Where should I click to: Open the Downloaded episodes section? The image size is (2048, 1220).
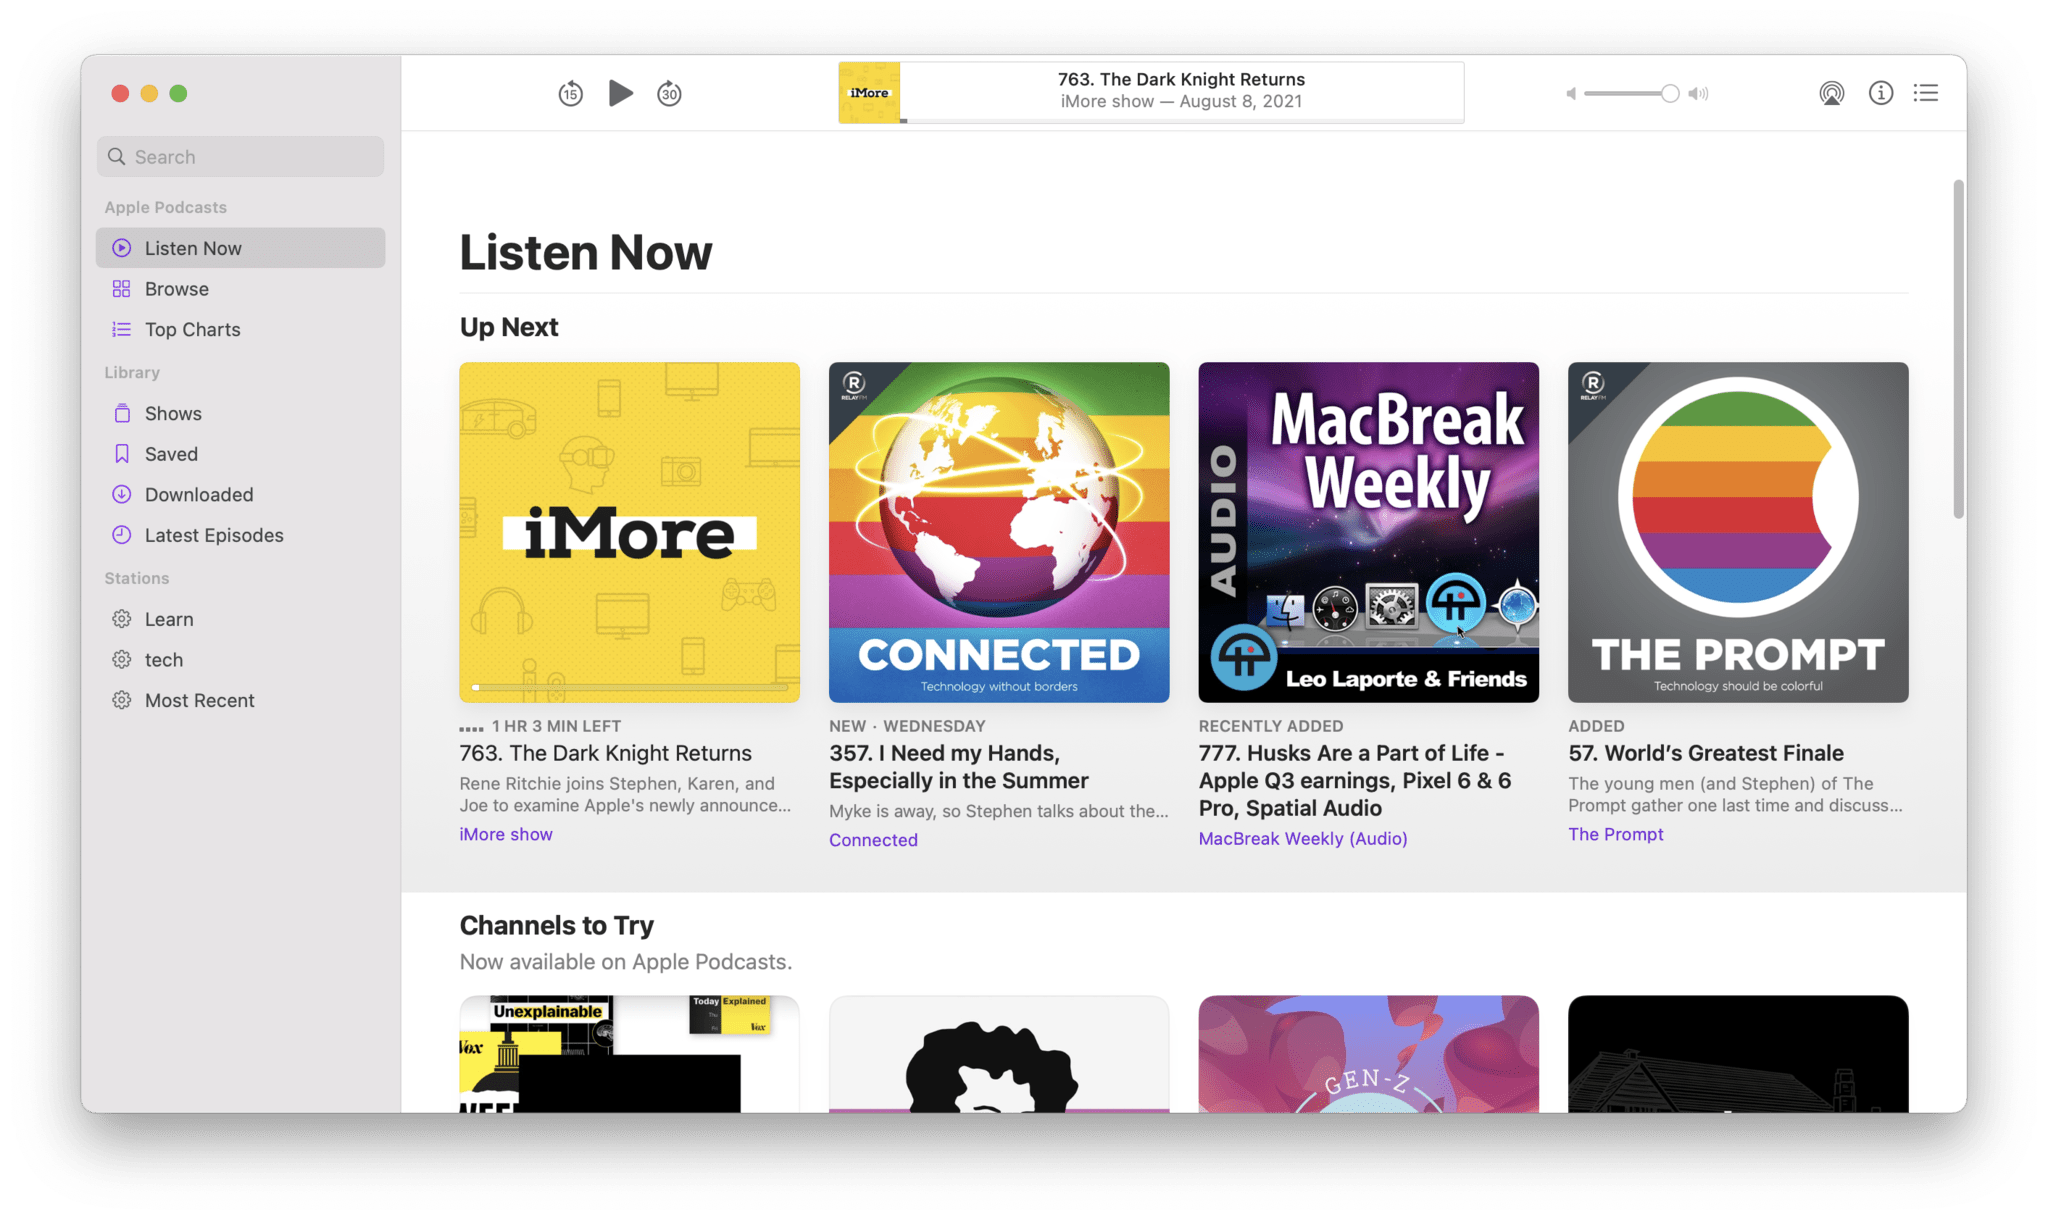198,494
